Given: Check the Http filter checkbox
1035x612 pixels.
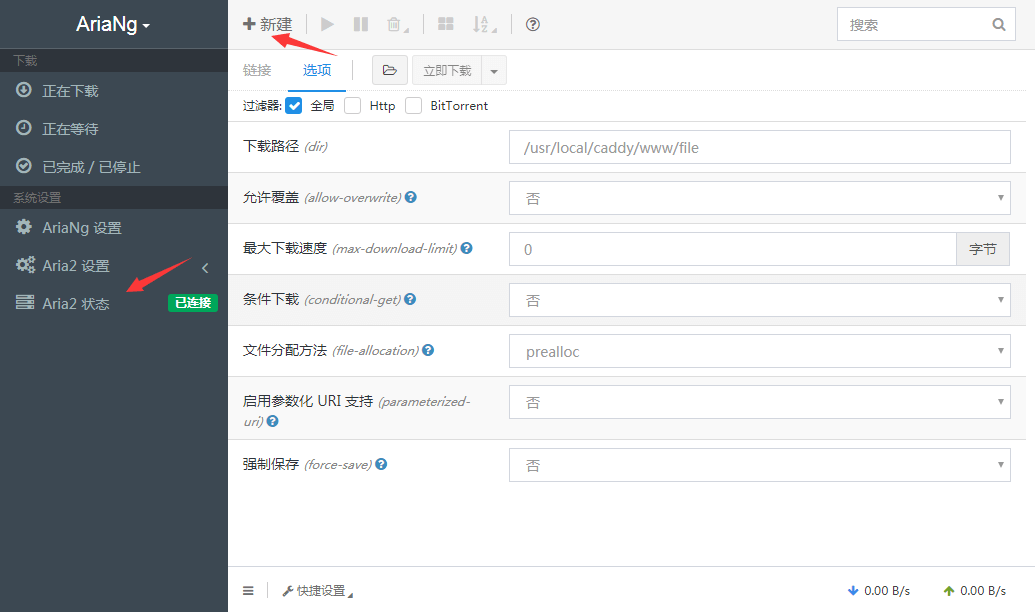Looking at the screenshot, I should (352, 106).
